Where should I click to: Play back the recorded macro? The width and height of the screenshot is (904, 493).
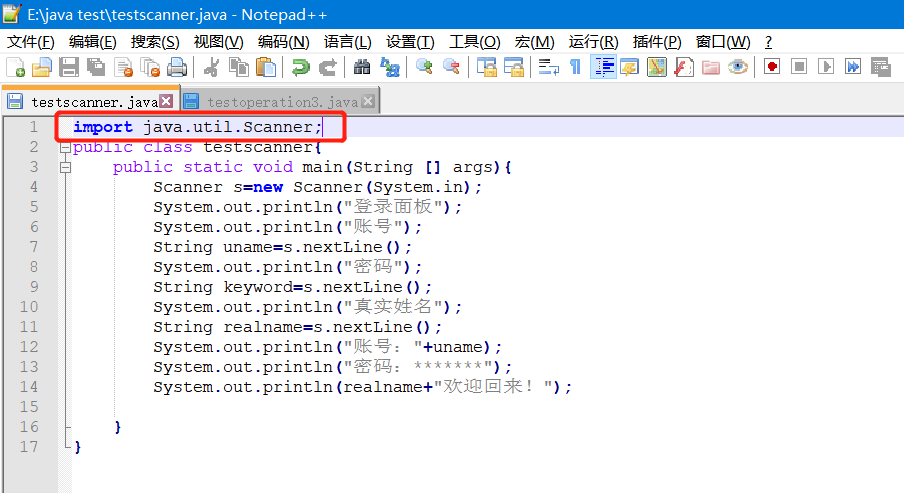826,67
